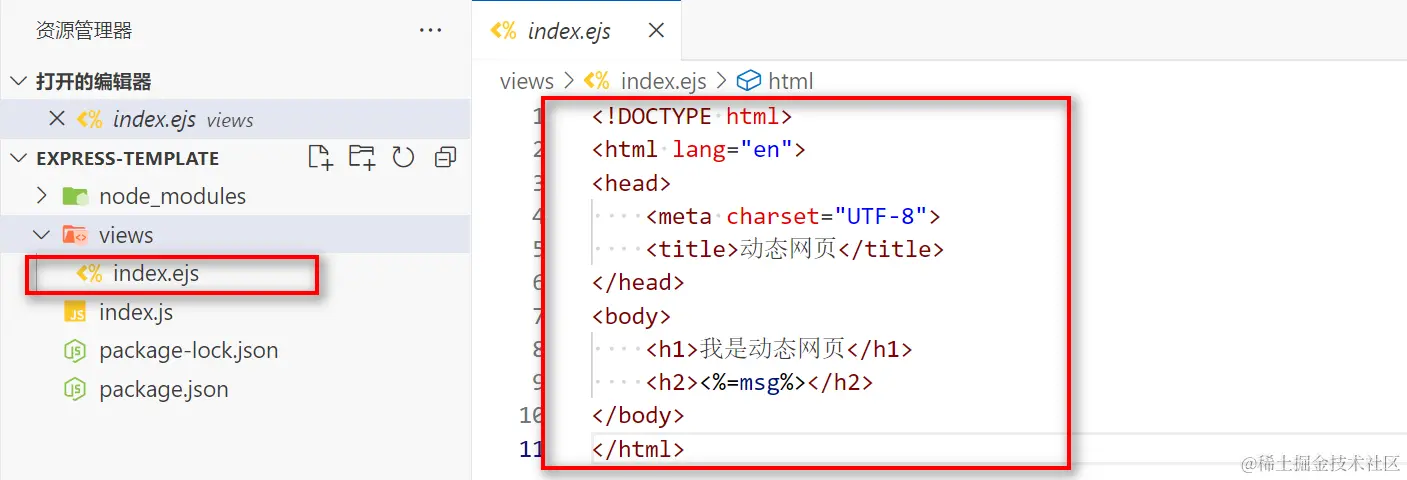Screen dimensions: 1407x480
Task: Click the index.js file icon
Action: pos(75,312)
